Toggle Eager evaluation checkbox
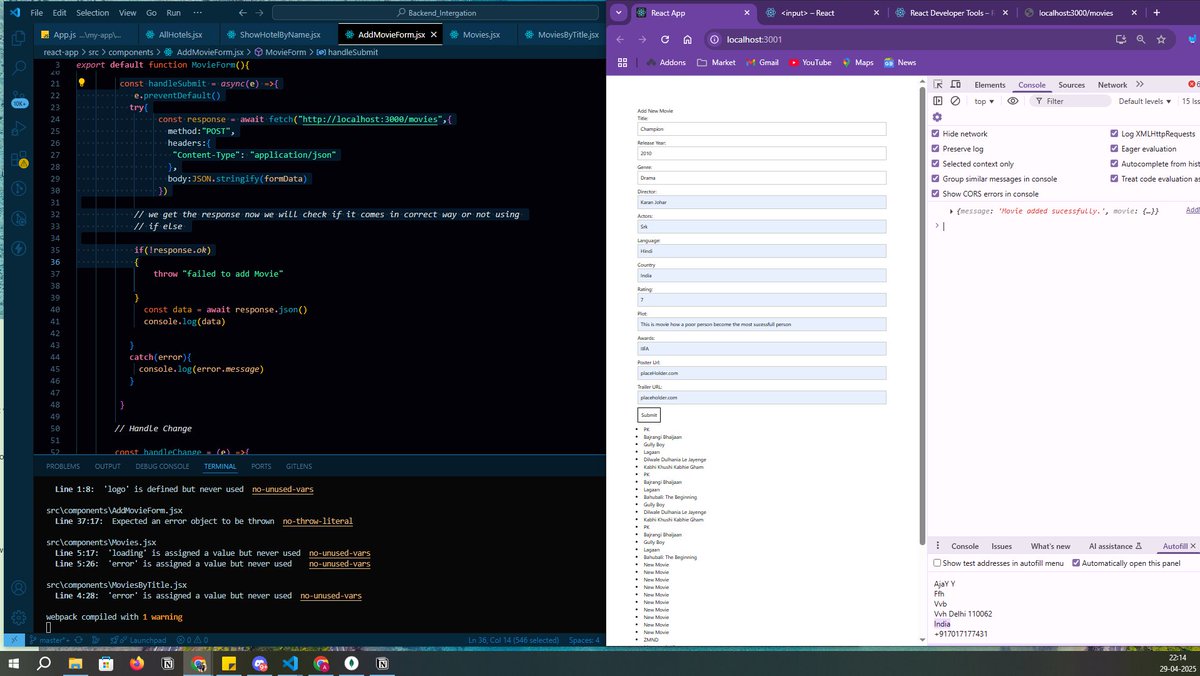 coord(1115,149)
